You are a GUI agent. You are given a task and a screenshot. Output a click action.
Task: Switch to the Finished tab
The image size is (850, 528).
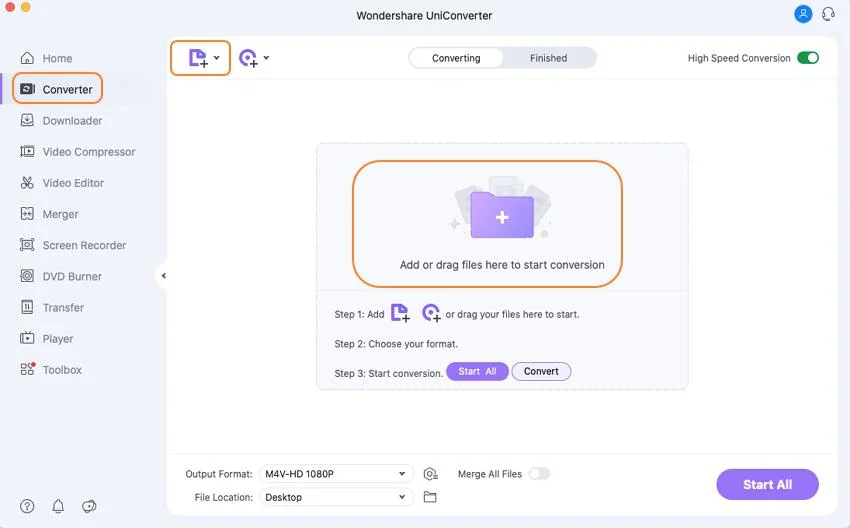click(x=548, y=58)
